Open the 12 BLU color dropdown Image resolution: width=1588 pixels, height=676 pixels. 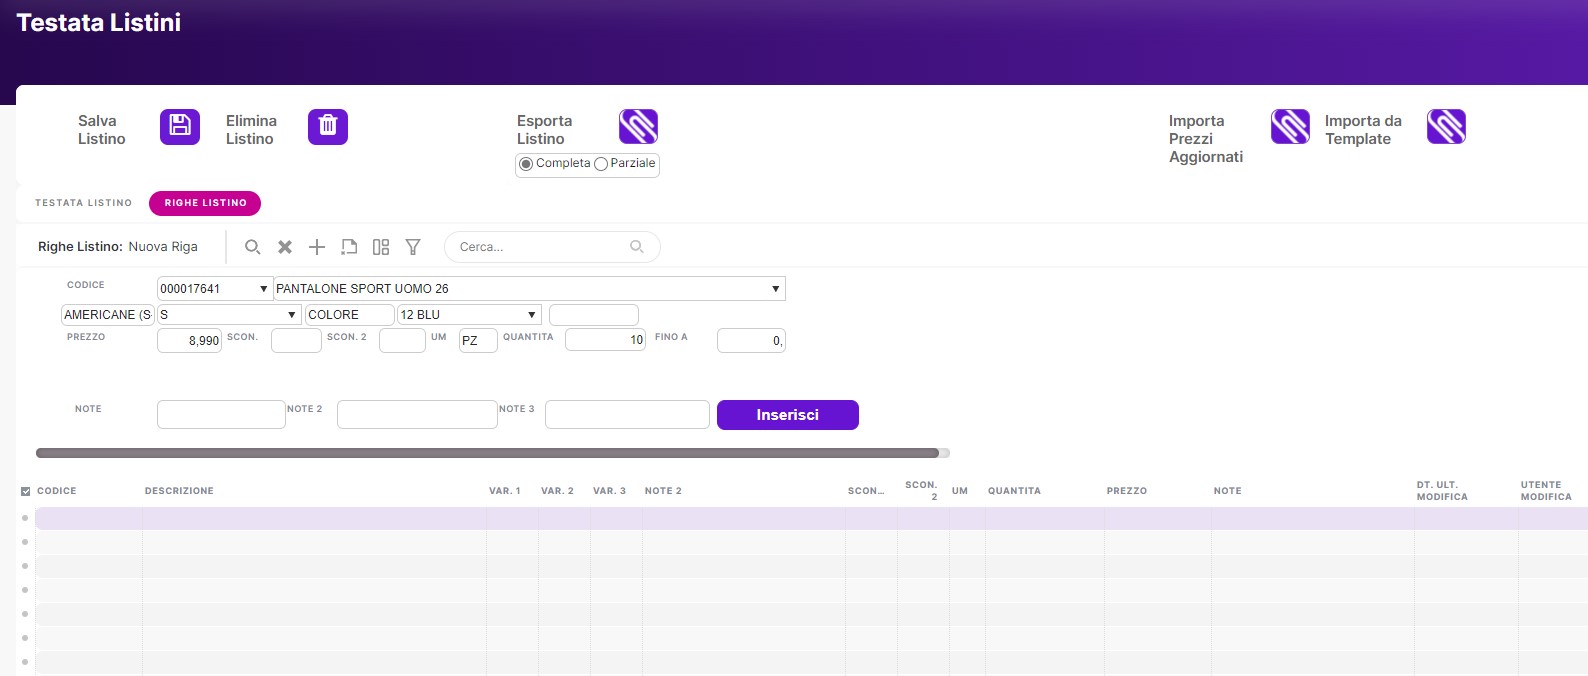coord(531,315)
